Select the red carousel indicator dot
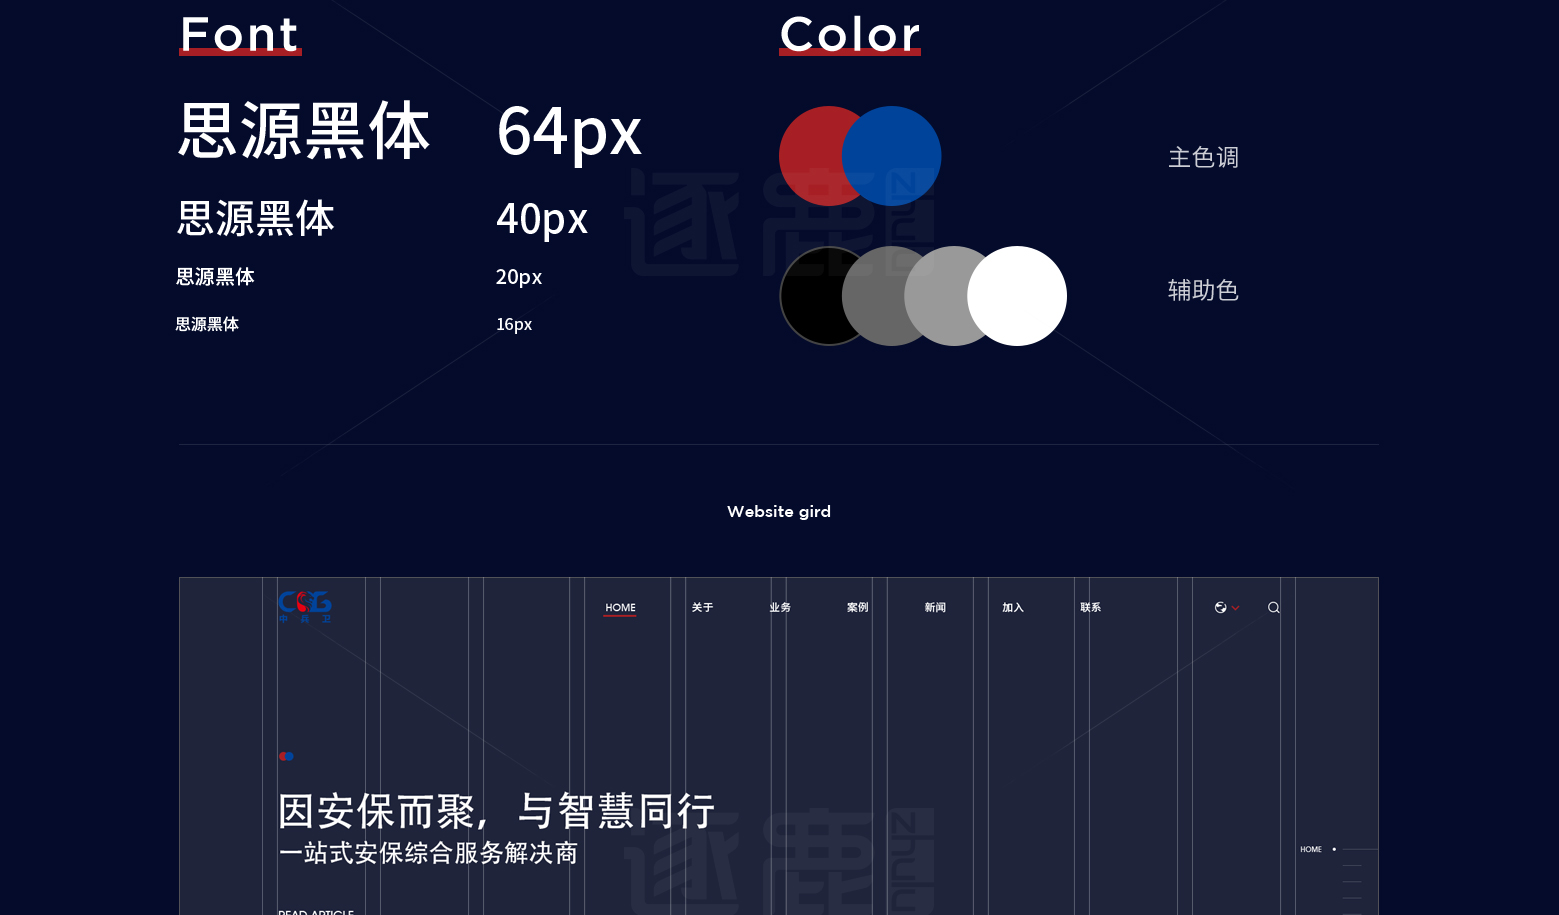 [x=282, y=757]
